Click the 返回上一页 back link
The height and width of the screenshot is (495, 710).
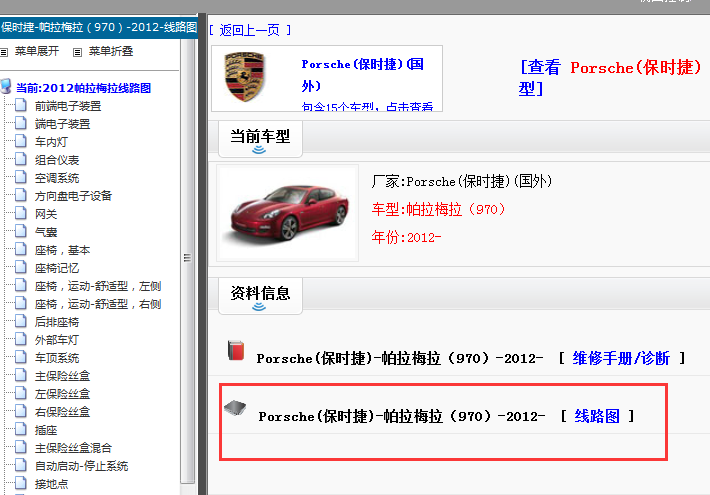(x=249, y=30)
